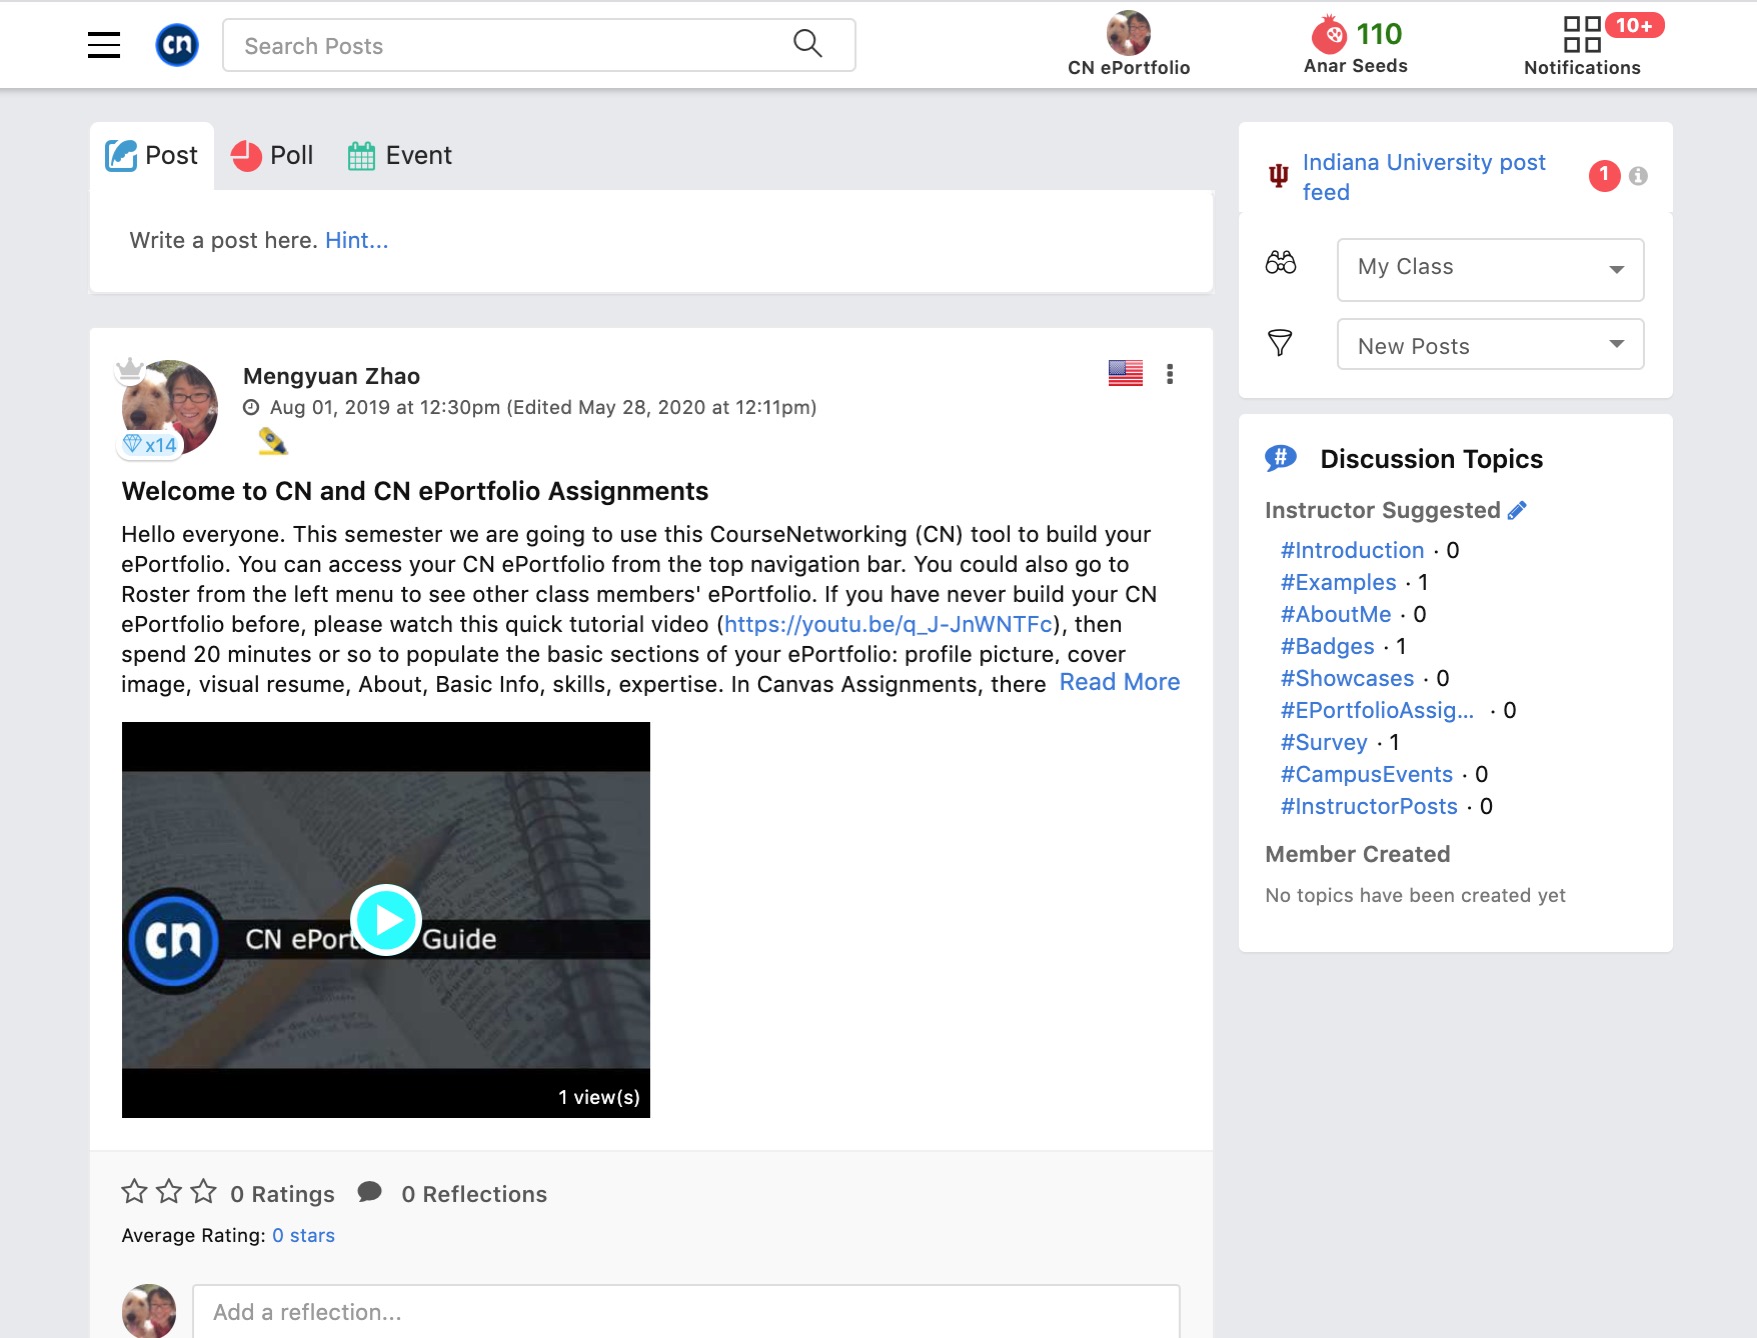This screenshot has height=1338, width=1757.
Task: Open the New Posts filter dropdown
Action: pyautogui.click(x=1490, y=344)
